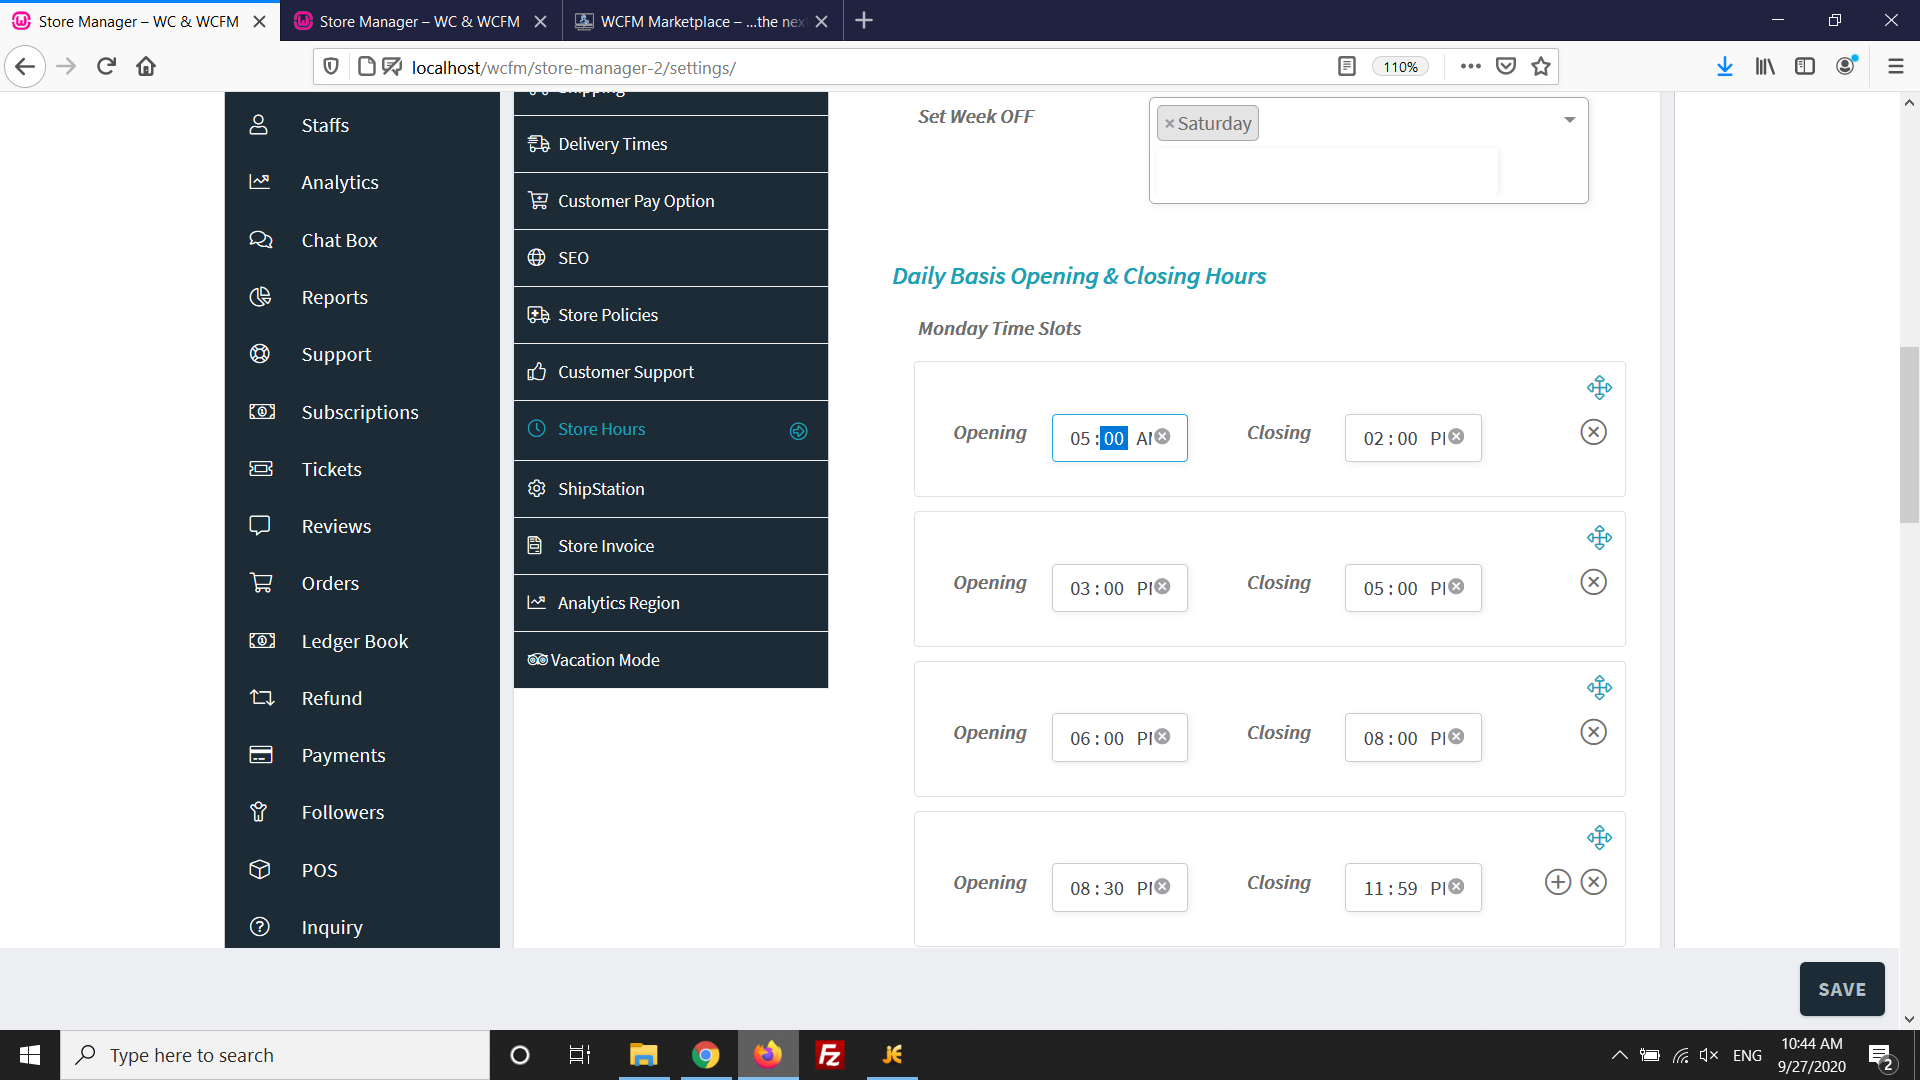Open SEO settings tab

(671, 258)
